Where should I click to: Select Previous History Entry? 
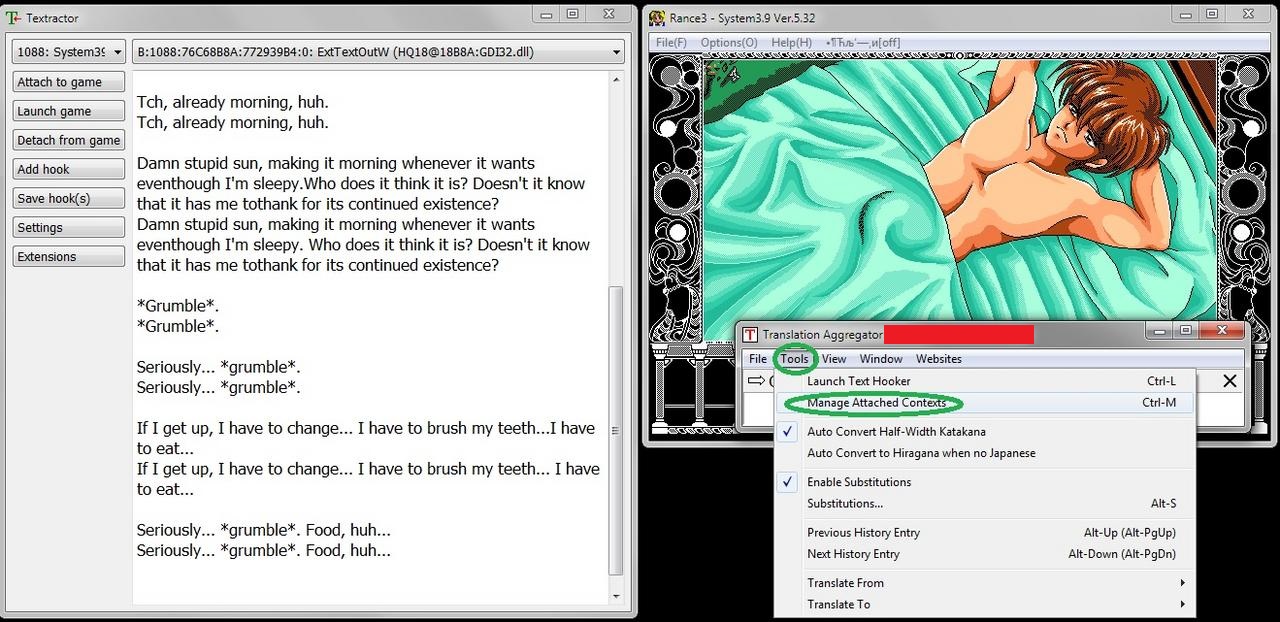[985, 533]
